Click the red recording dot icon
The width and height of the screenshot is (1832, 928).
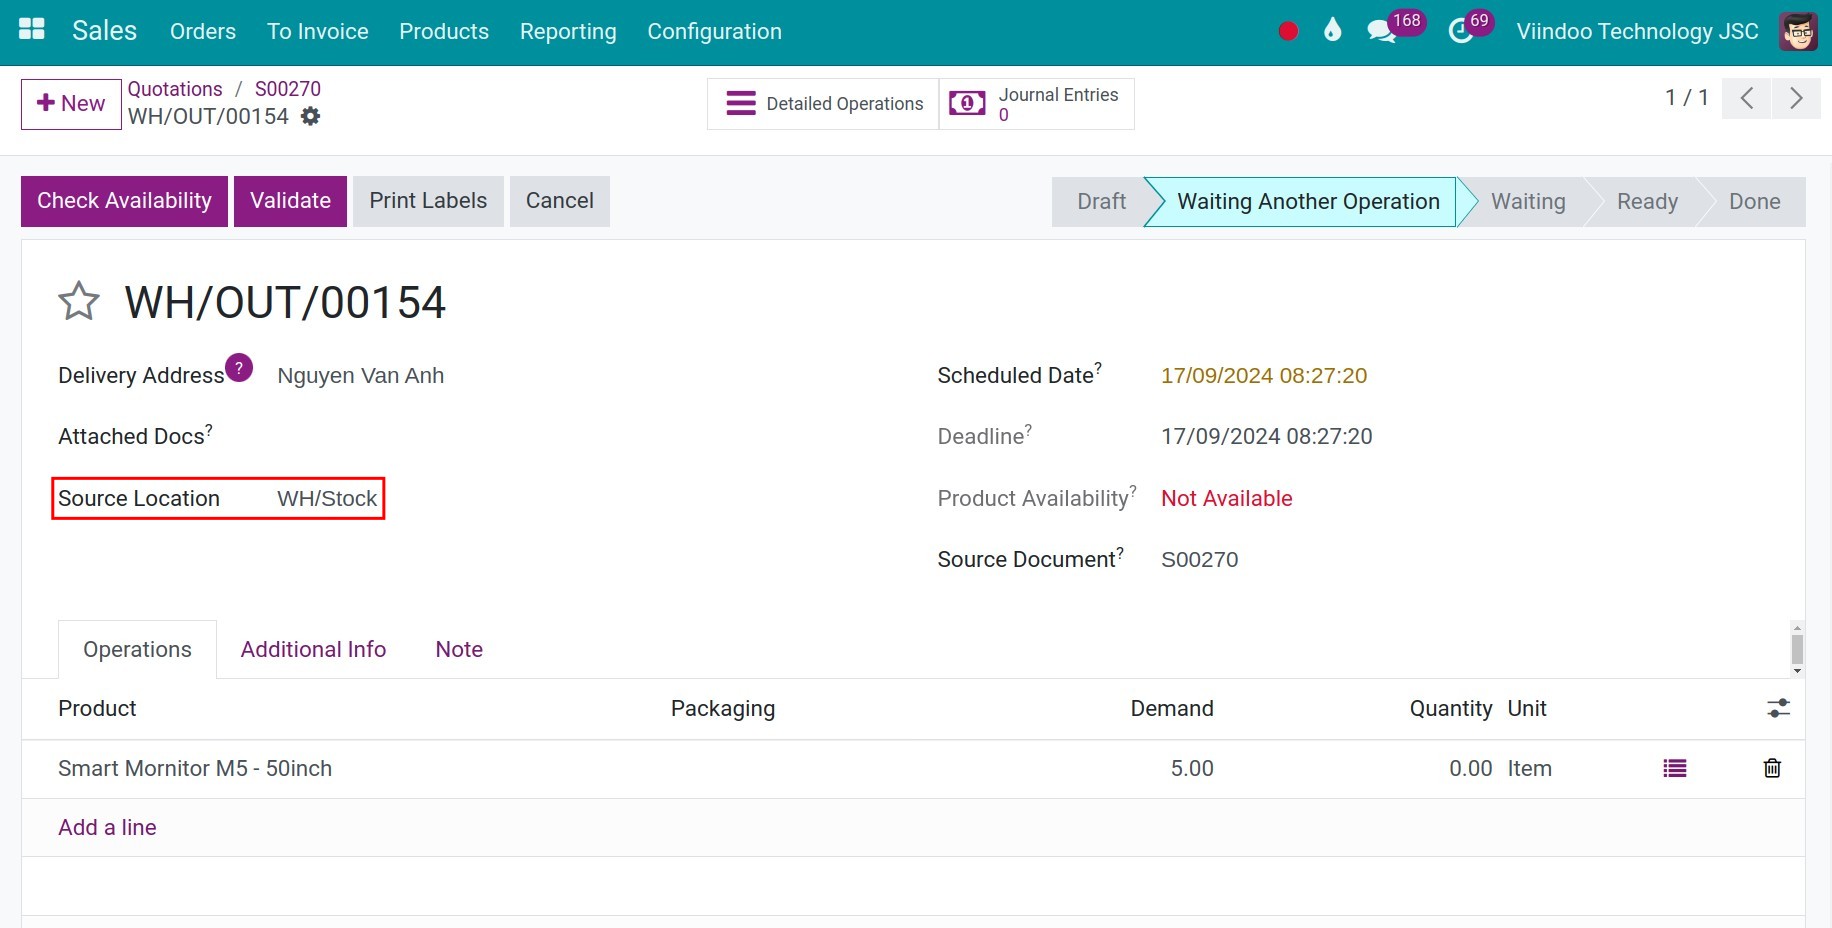point(1288,31)
